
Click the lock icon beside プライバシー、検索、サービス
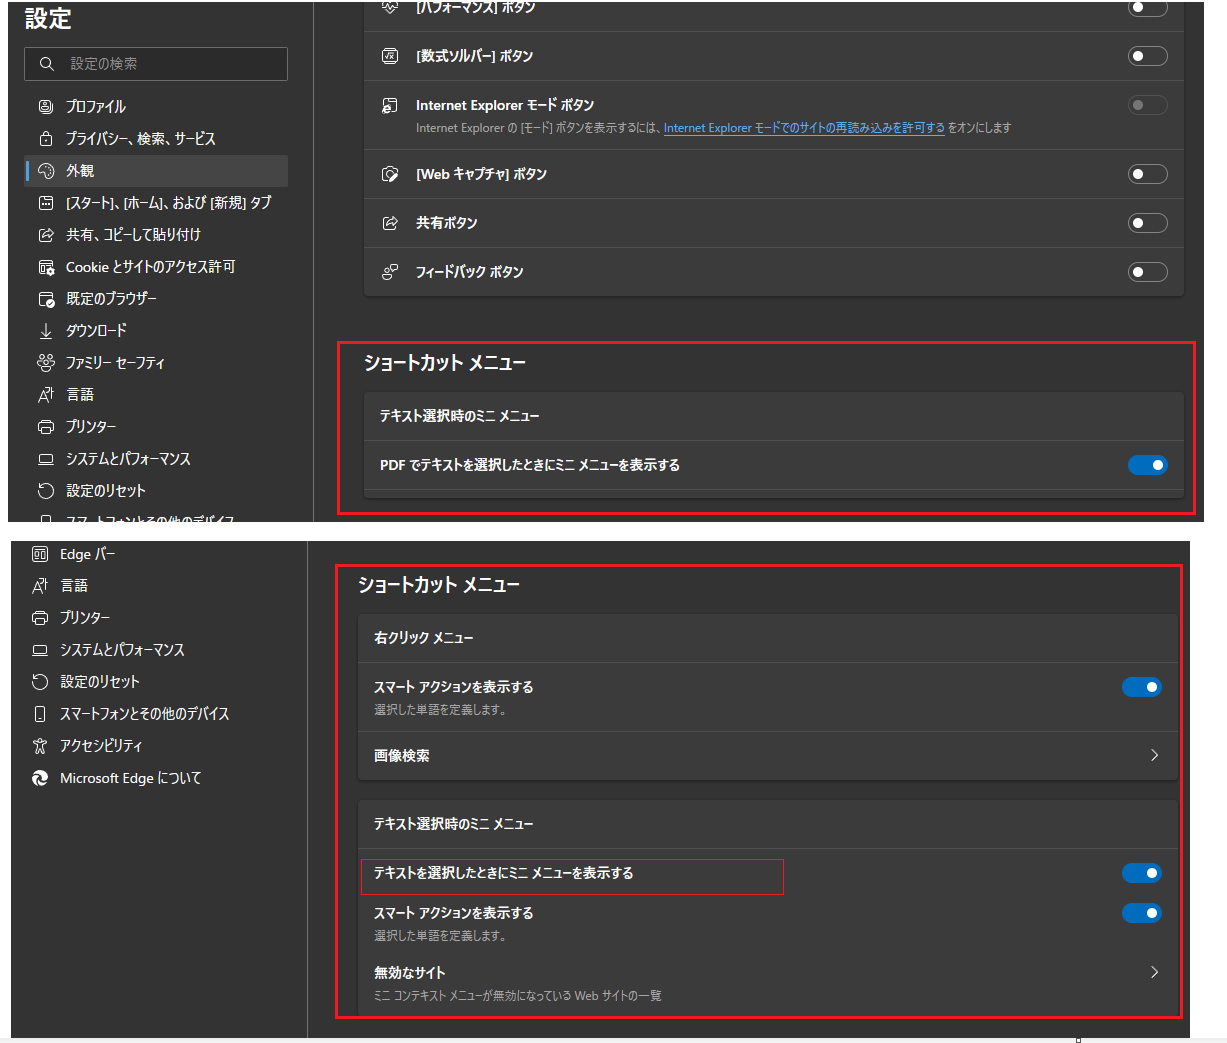click(46, 138)
